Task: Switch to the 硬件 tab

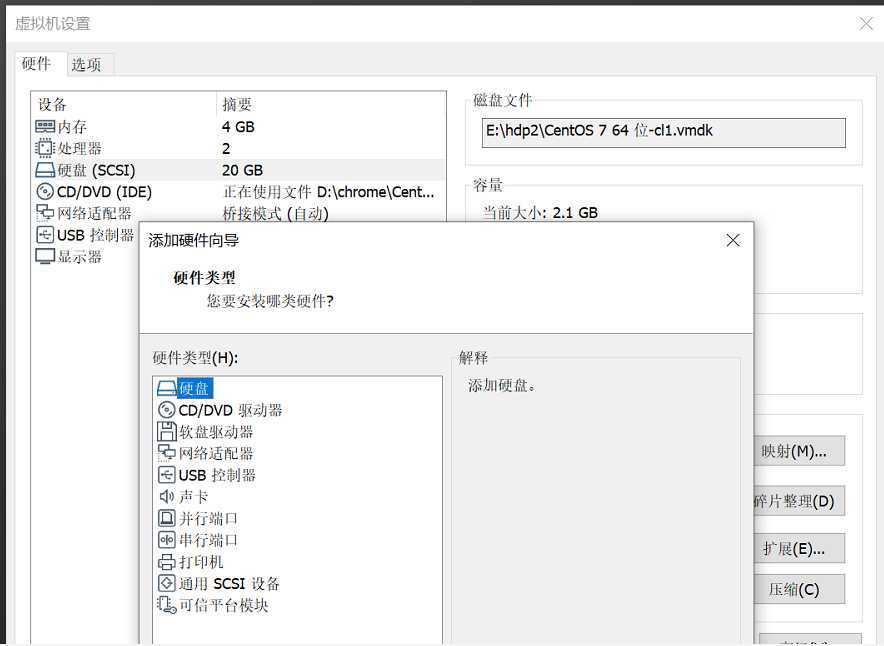Action: click(37, 64)
